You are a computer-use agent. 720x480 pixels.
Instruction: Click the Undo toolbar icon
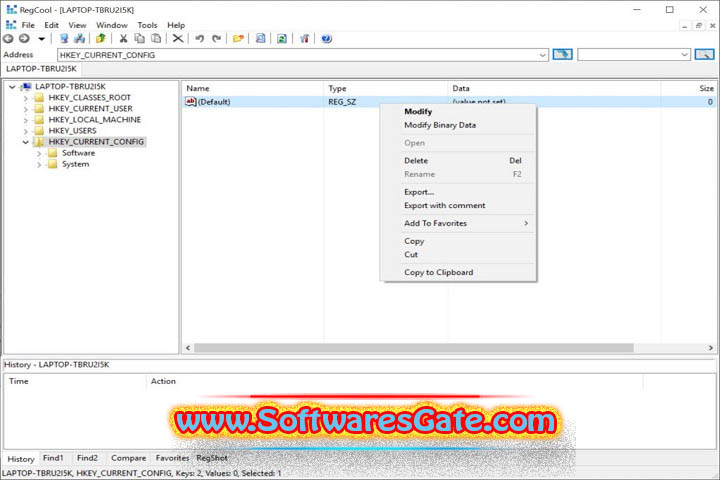[x=199, y=39]
